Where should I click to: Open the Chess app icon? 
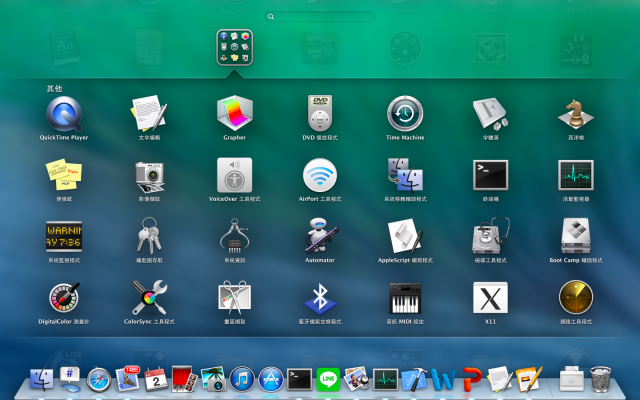coord(575,113)
